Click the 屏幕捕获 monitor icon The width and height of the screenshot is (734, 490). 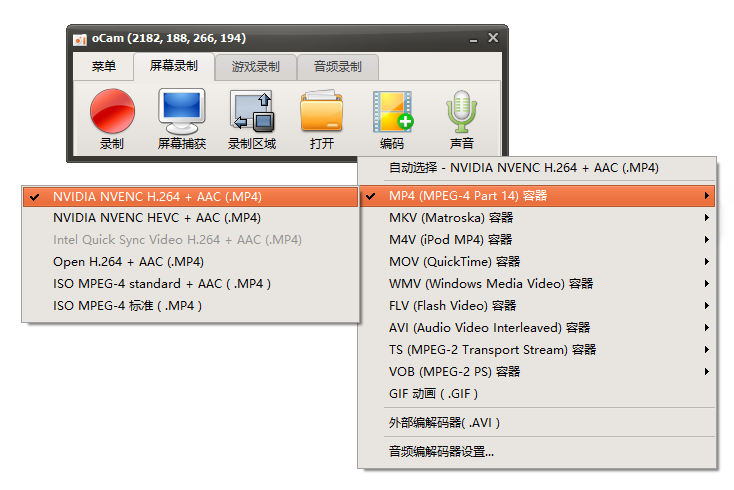(182, 111)
